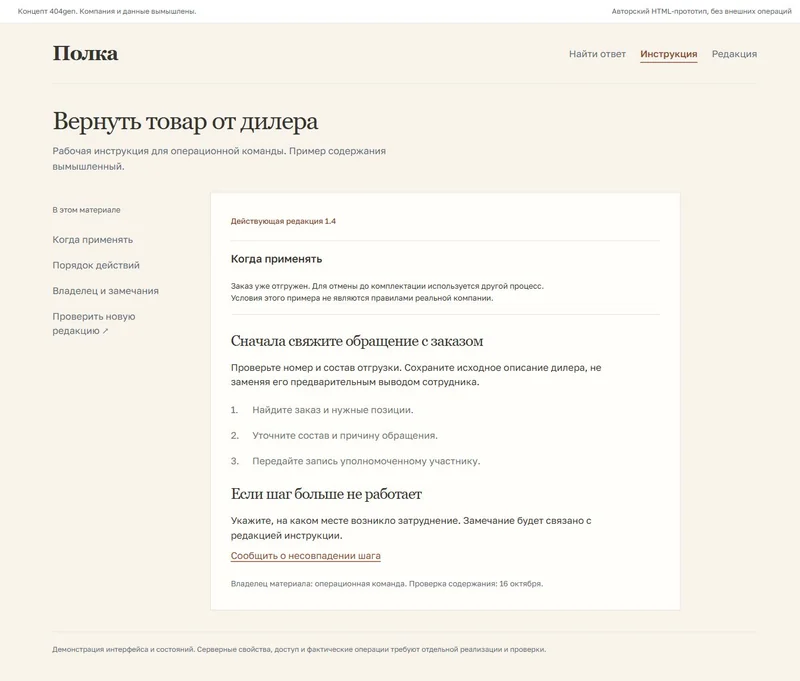Click the Авторский HTML-прототип notice at the top
The image size is (800, 681).
[x=702, y=11]
